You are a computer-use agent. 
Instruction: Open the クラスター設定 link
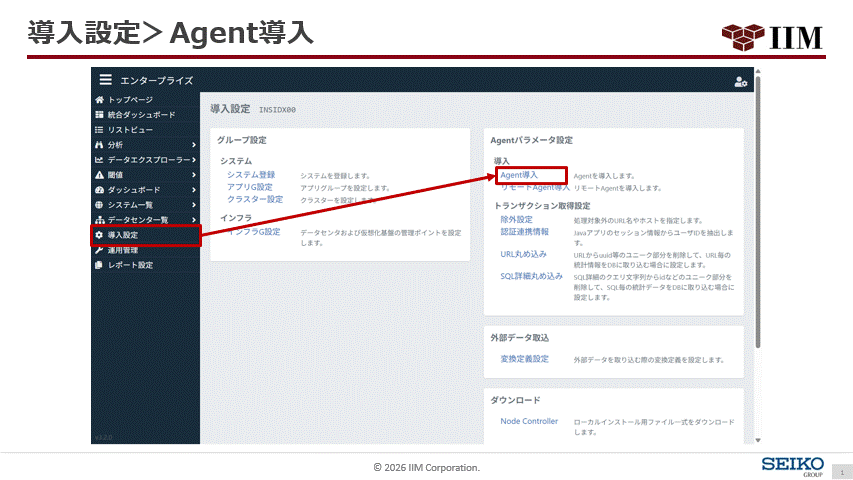point(255,199)
